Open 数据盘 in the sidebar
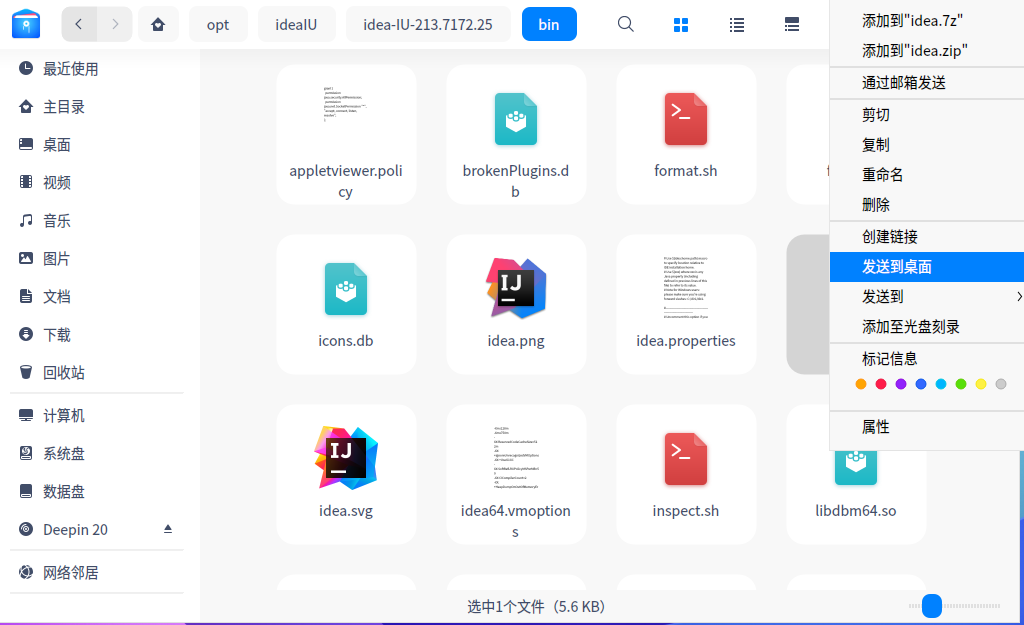This screenshot has width=1024, height=625. 98,491
